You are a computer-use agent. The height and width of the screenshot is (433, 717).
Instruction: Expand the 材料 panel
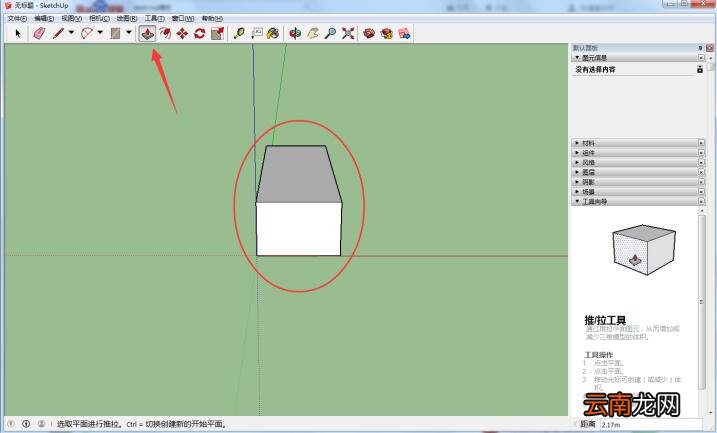(x=577, y=143)
